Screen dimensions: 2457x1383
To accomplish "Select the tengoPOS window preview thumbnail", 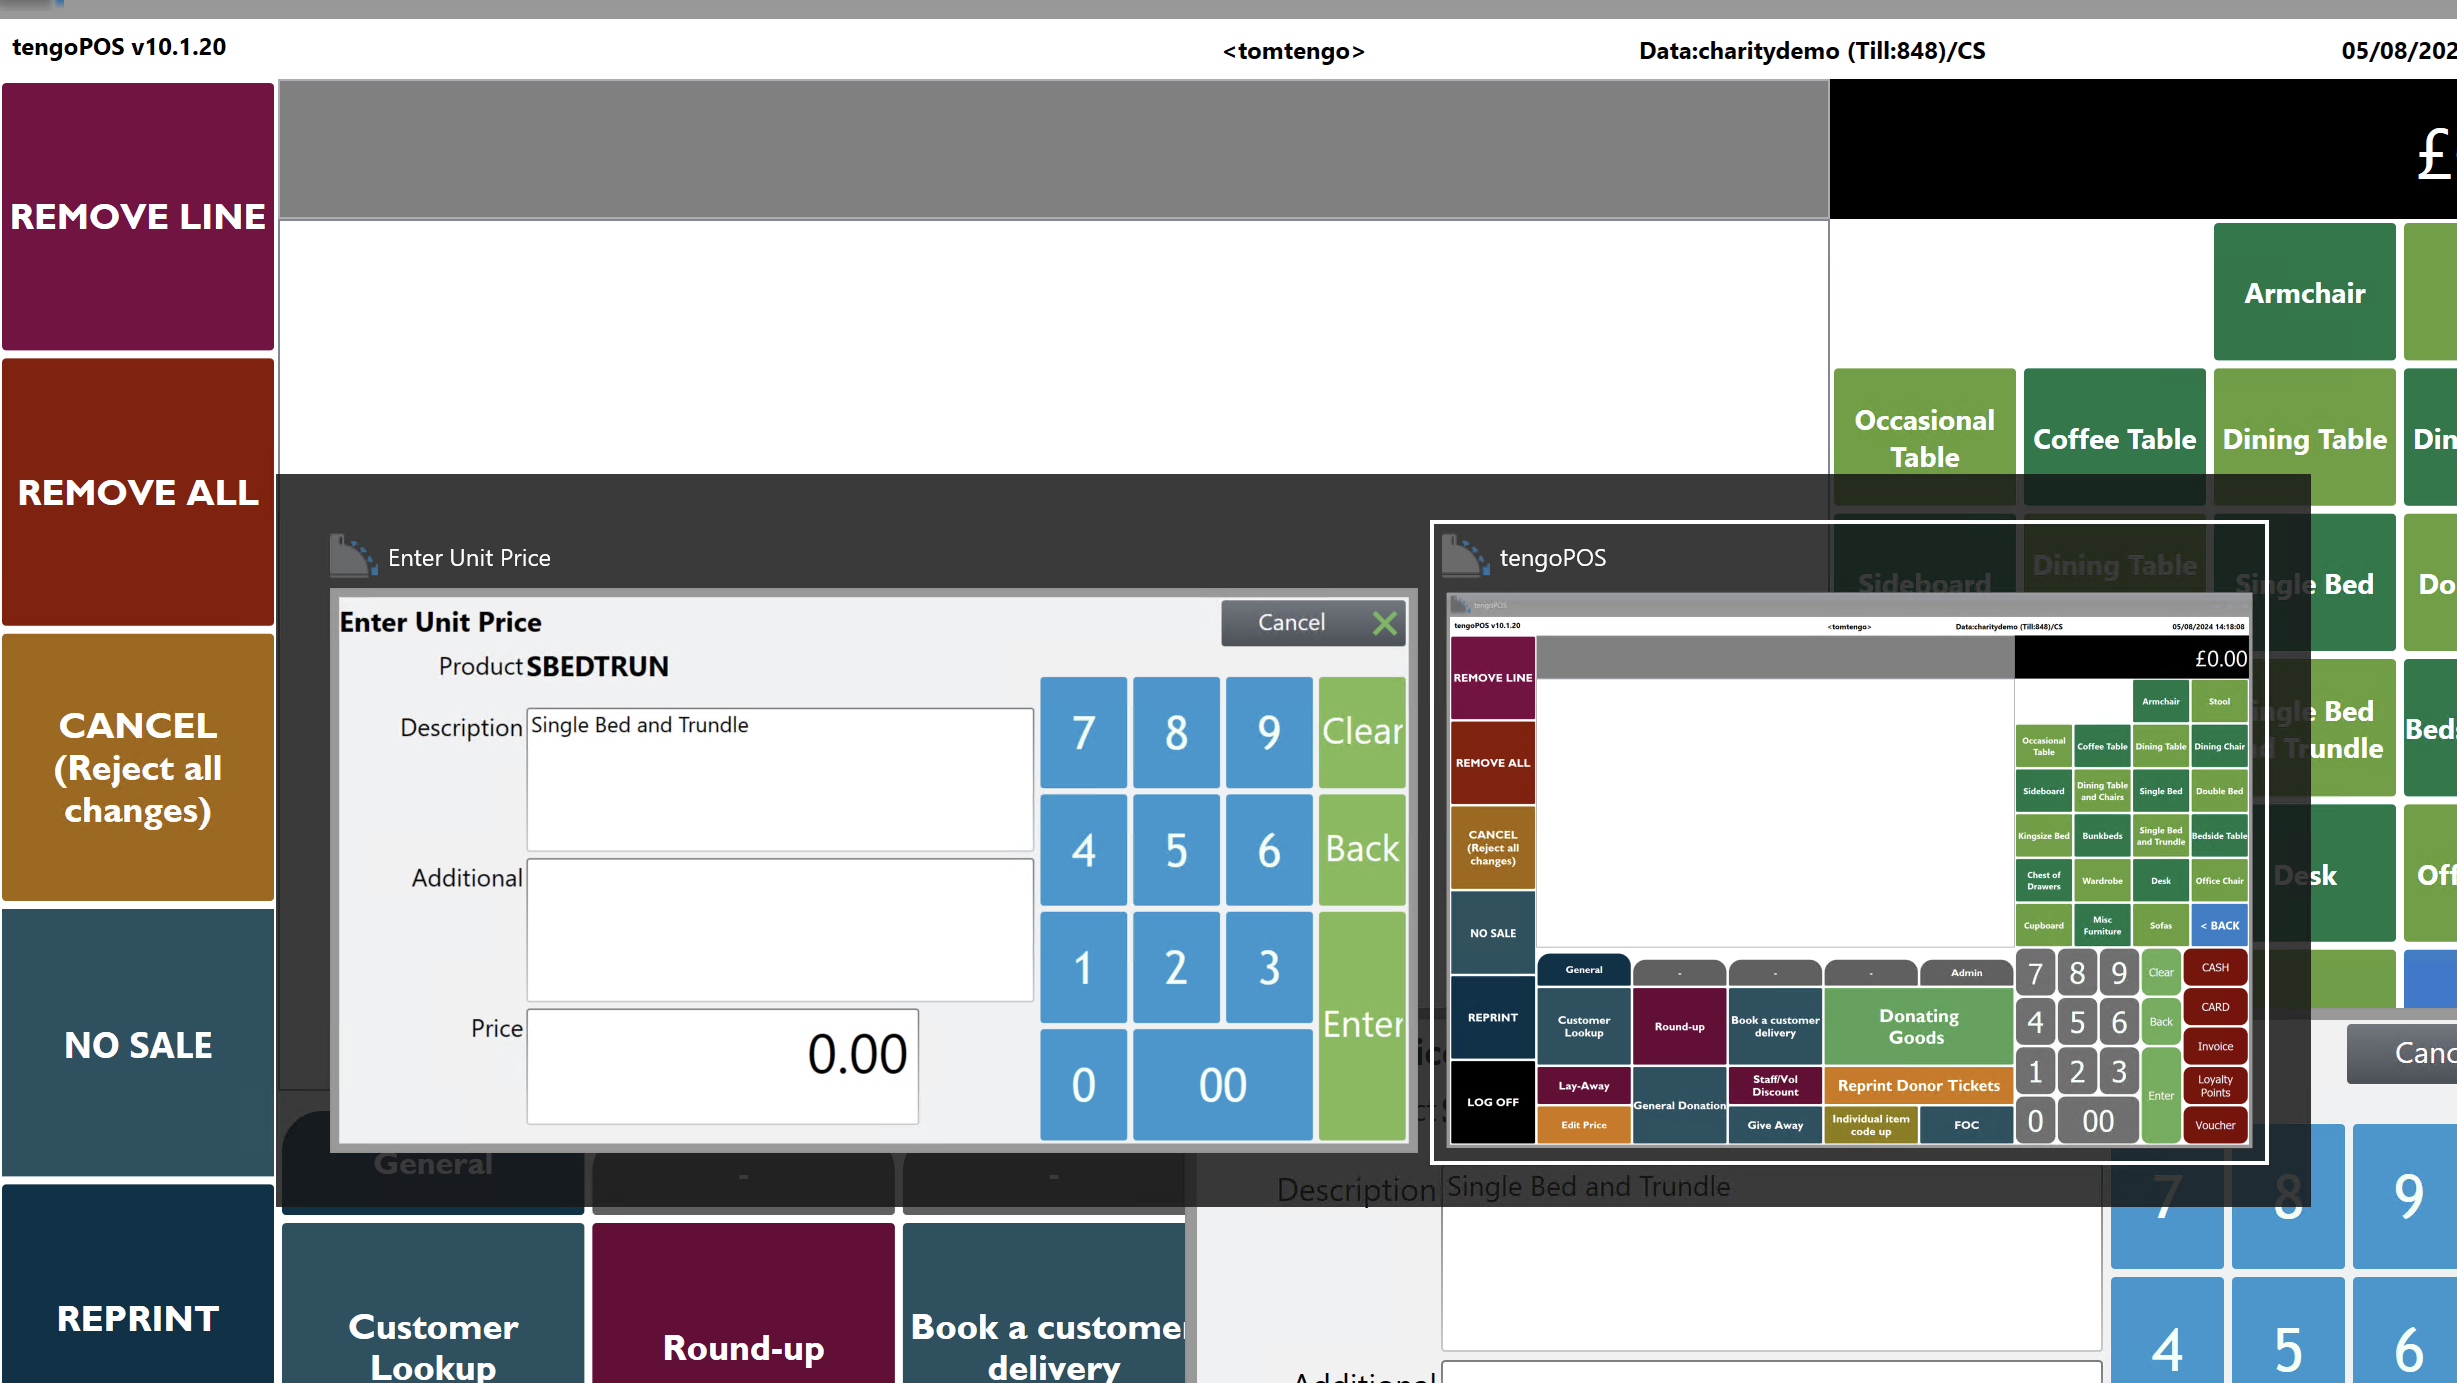I will [1849, 870].
